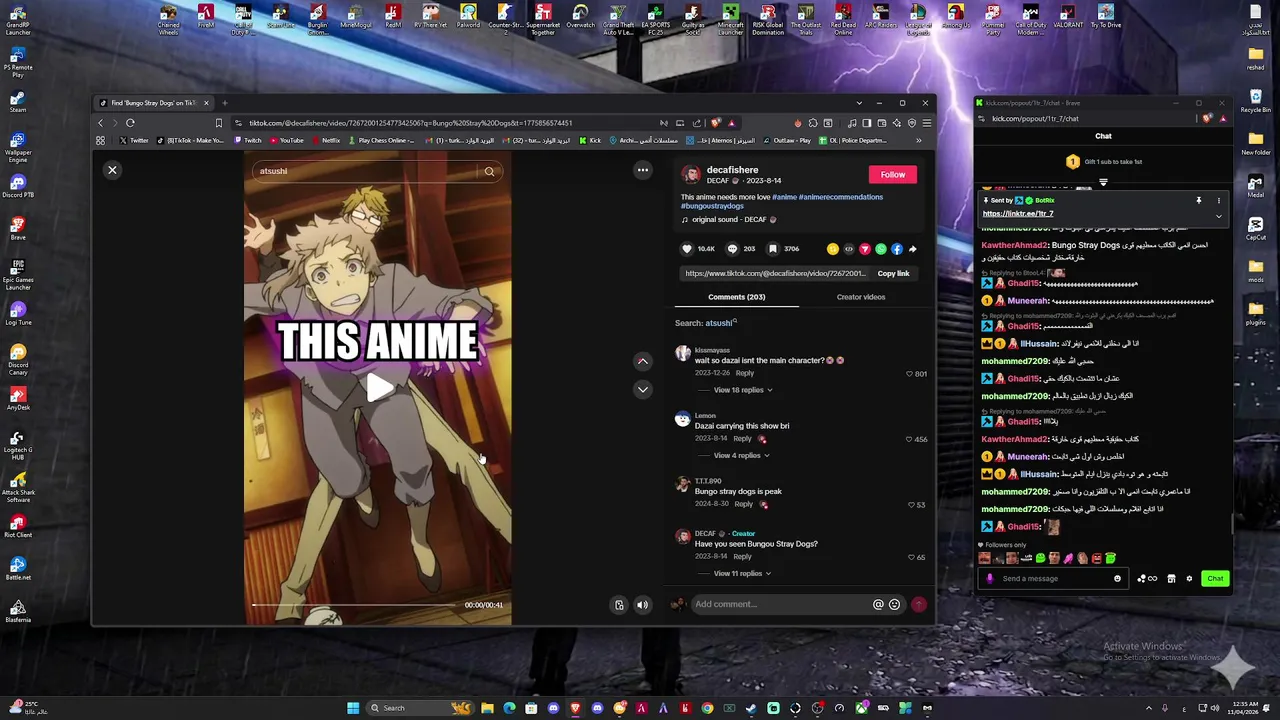Close the TikTok video viewer with X

112,170
